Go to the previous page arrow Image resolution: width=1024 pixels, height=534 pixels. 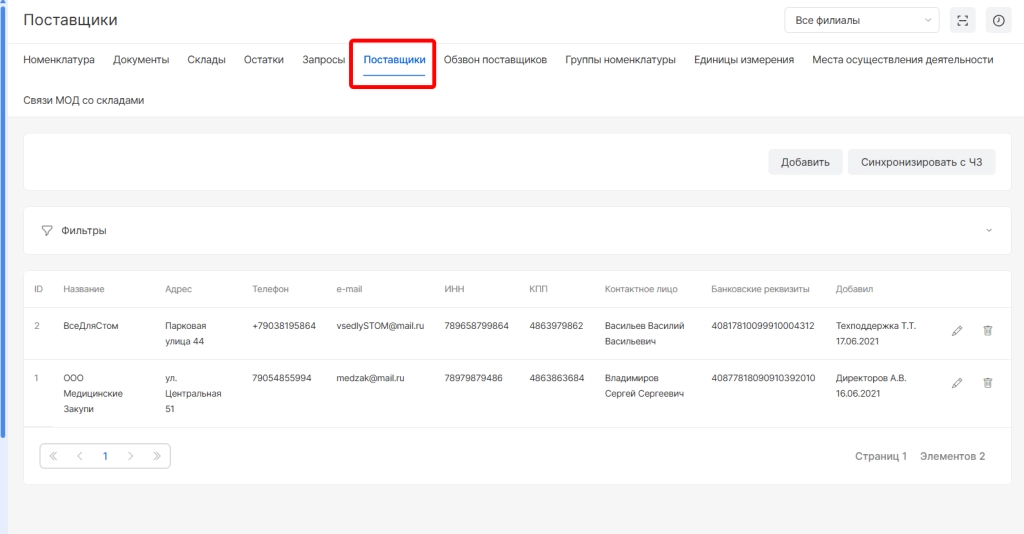(79, 456)
